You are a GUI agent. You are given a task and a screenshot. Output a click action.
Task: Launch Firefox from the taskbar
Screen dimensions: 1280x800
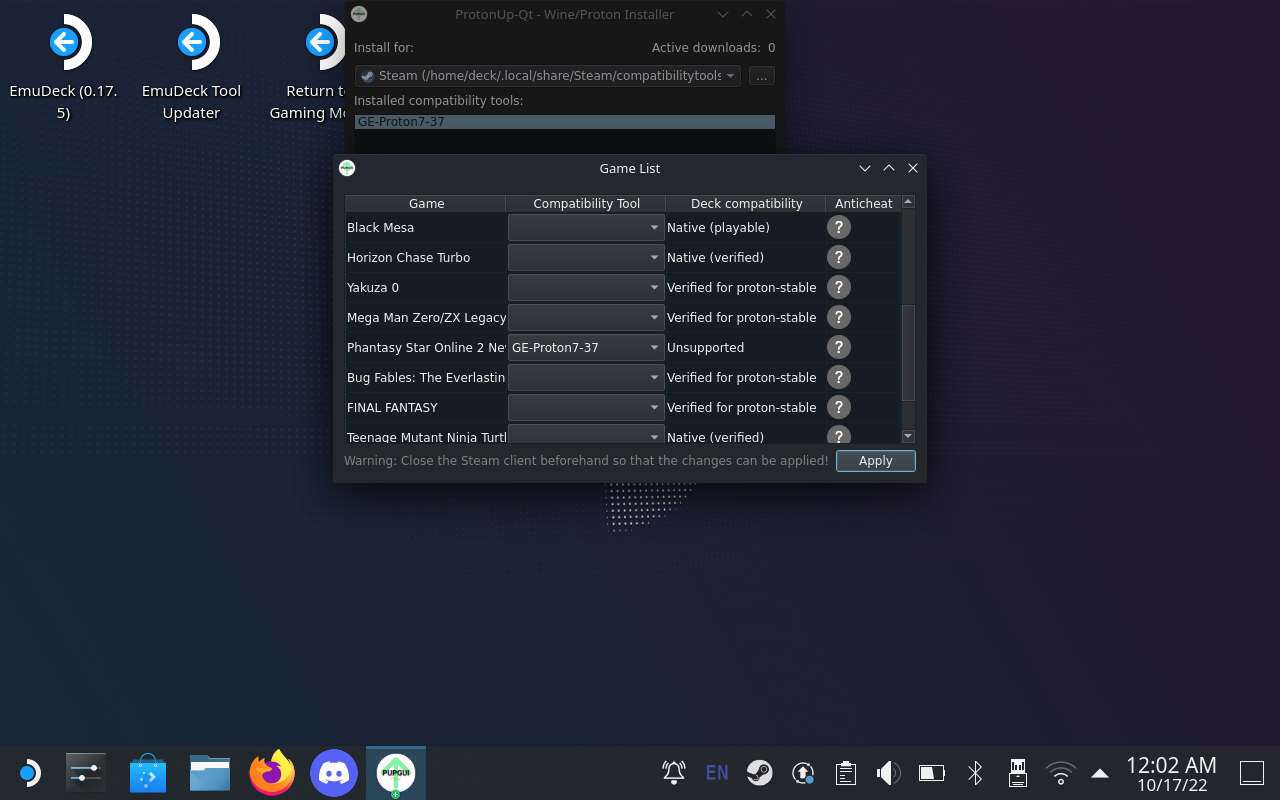(272, 773)
